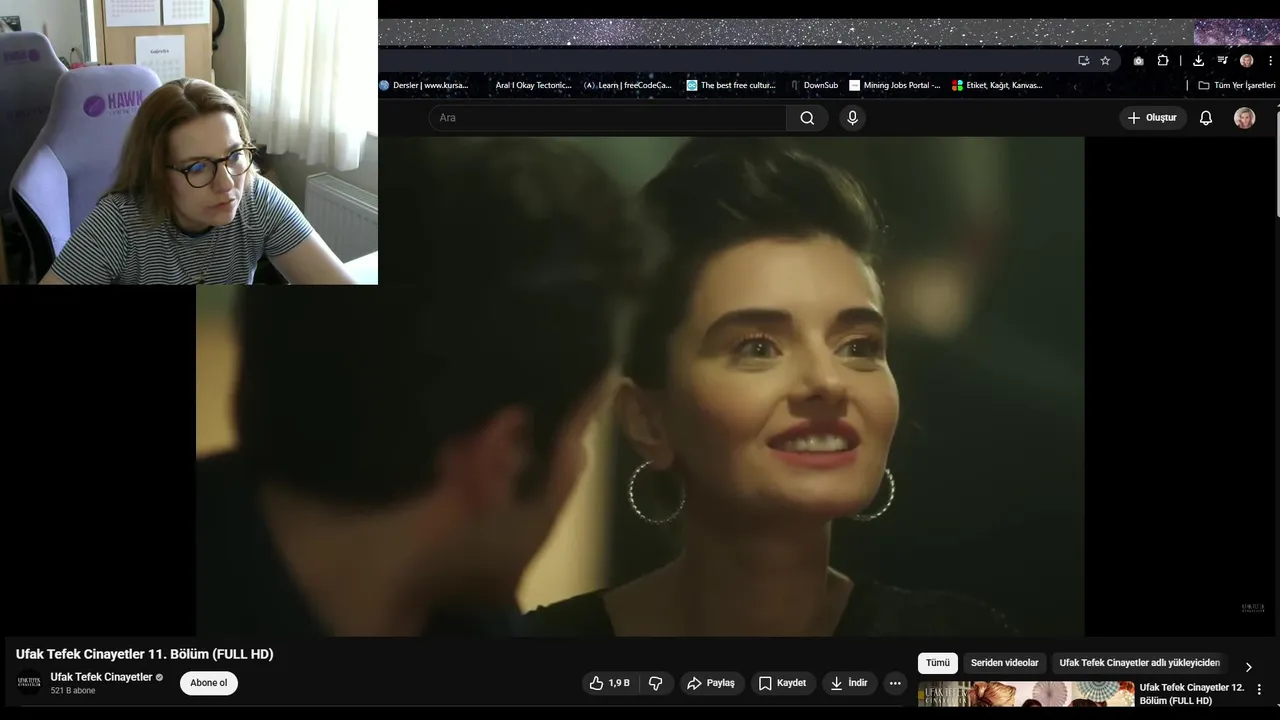
Task: Open the browser extensions puzzle icon
Action: click(1163, 61)
